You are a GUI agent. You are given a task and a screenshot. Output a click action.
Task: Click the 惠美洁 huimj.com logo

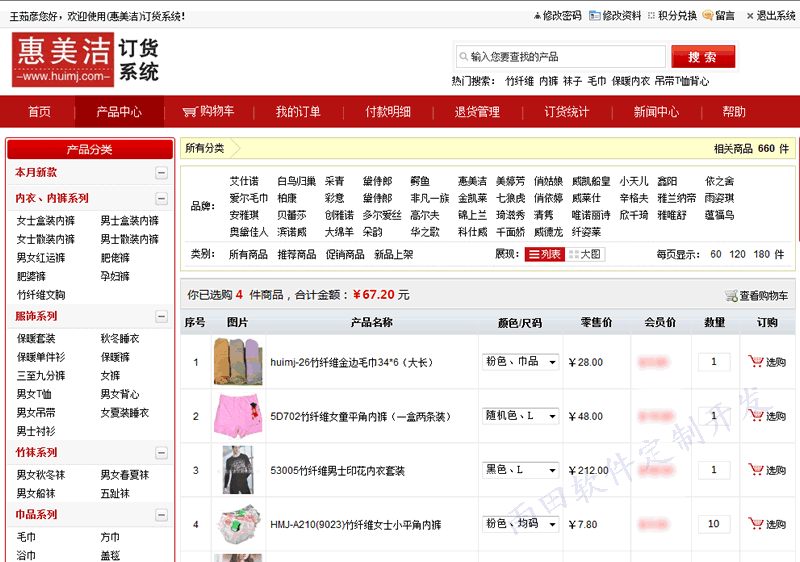(63, 60)
